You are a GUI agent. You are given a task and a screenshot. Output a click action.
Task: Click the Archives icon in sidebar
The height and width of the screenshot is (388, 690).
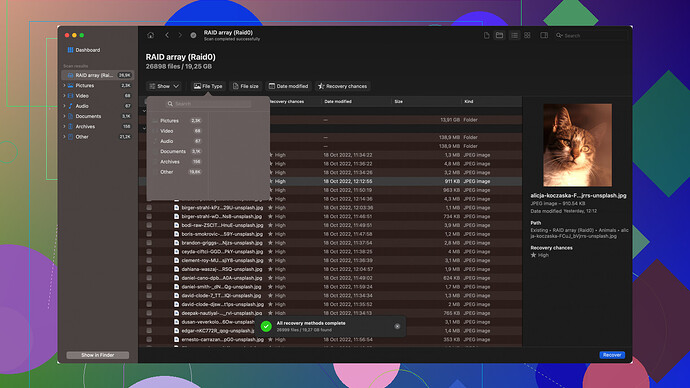point(70,126)
